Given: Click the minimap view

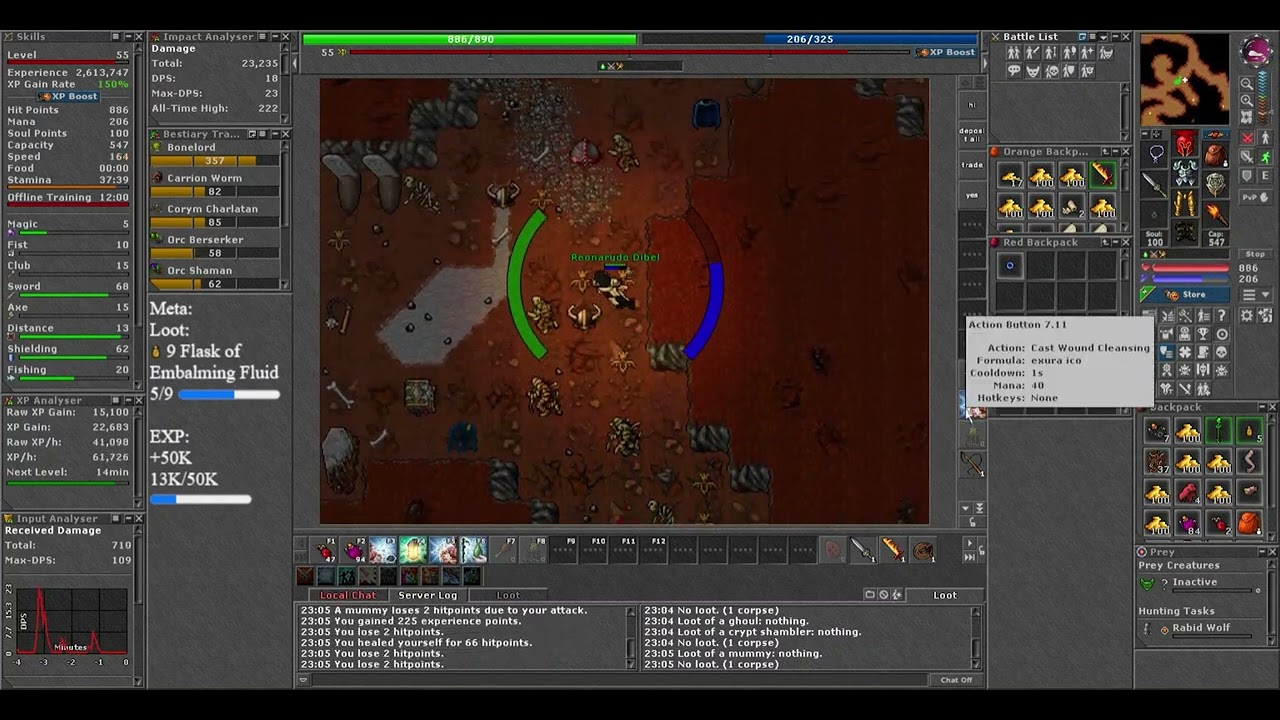Looking at the screenshot, I should pyautogui.click(x=1185, y=79).
